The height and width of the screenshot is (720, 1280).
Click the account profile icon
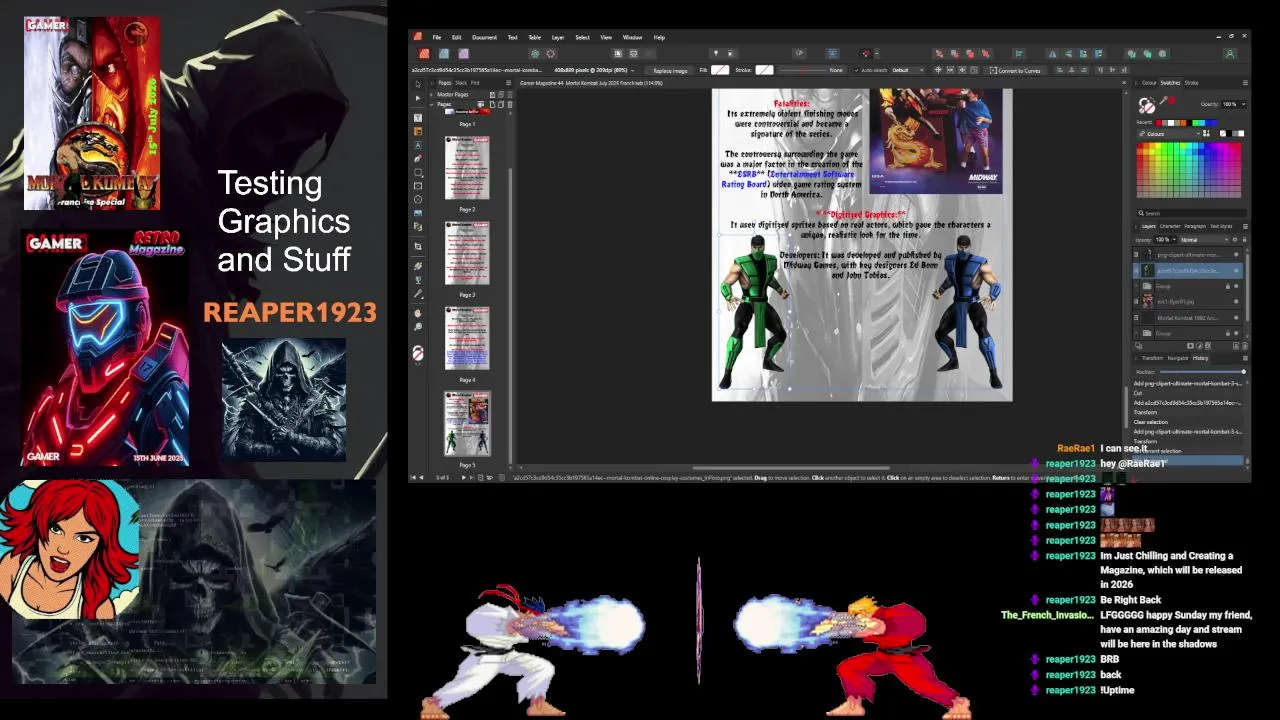click(x=1230, y=54)
